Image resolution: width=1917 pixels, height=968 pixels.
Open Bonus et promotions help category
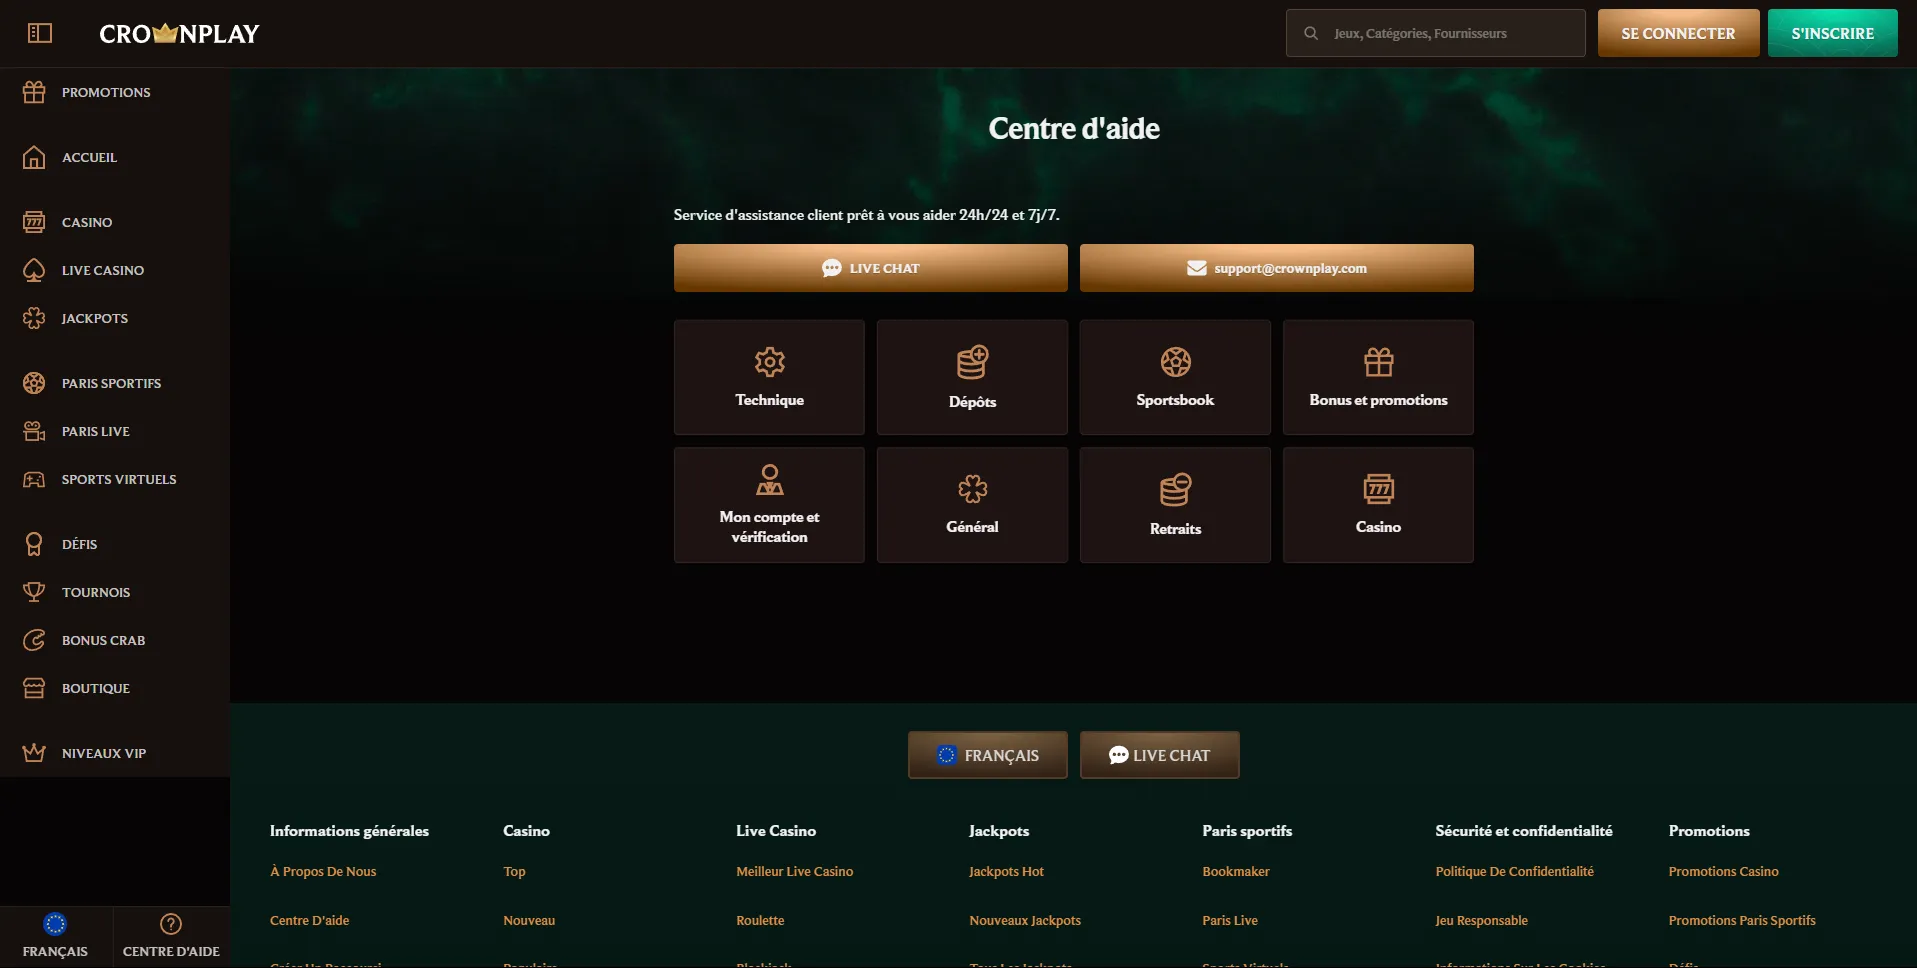[x=1378, y=377]
